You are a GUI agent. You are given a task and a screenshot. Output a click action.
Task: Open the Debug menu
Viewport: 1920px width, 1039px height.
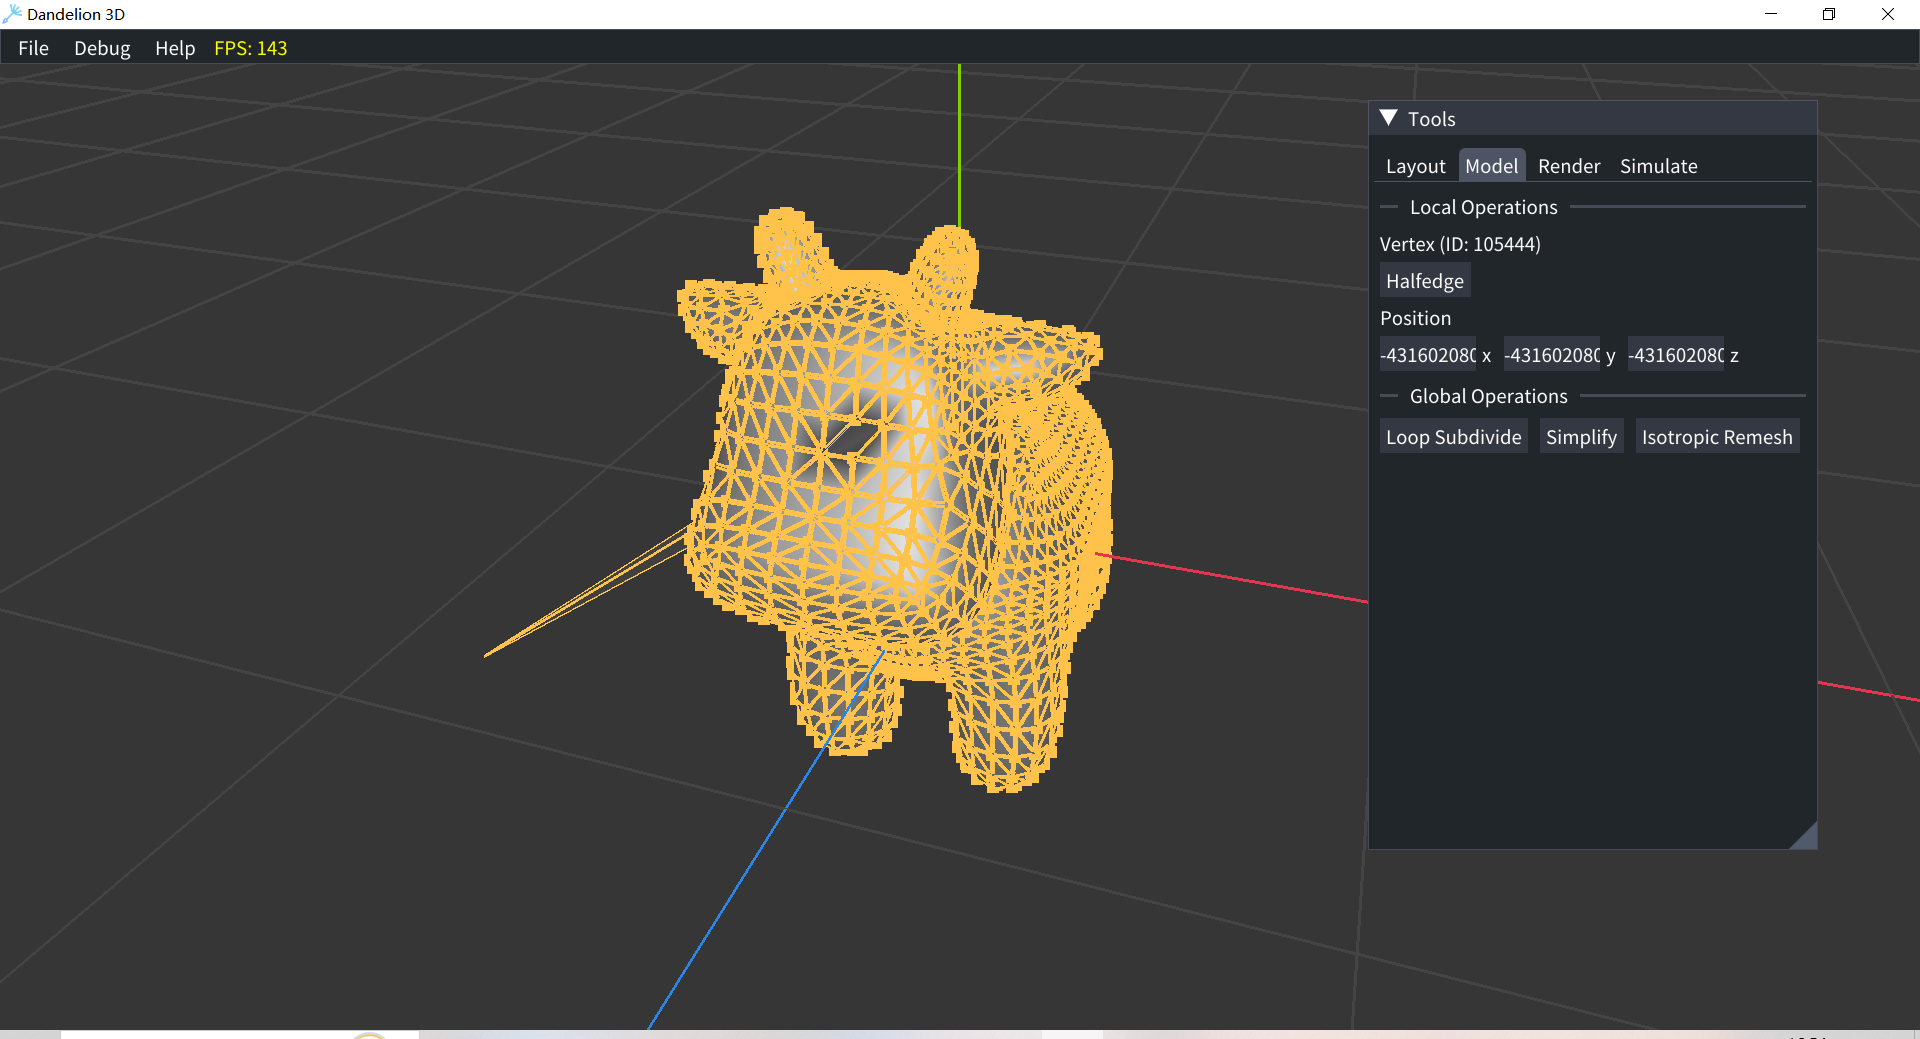coord(102,48)
